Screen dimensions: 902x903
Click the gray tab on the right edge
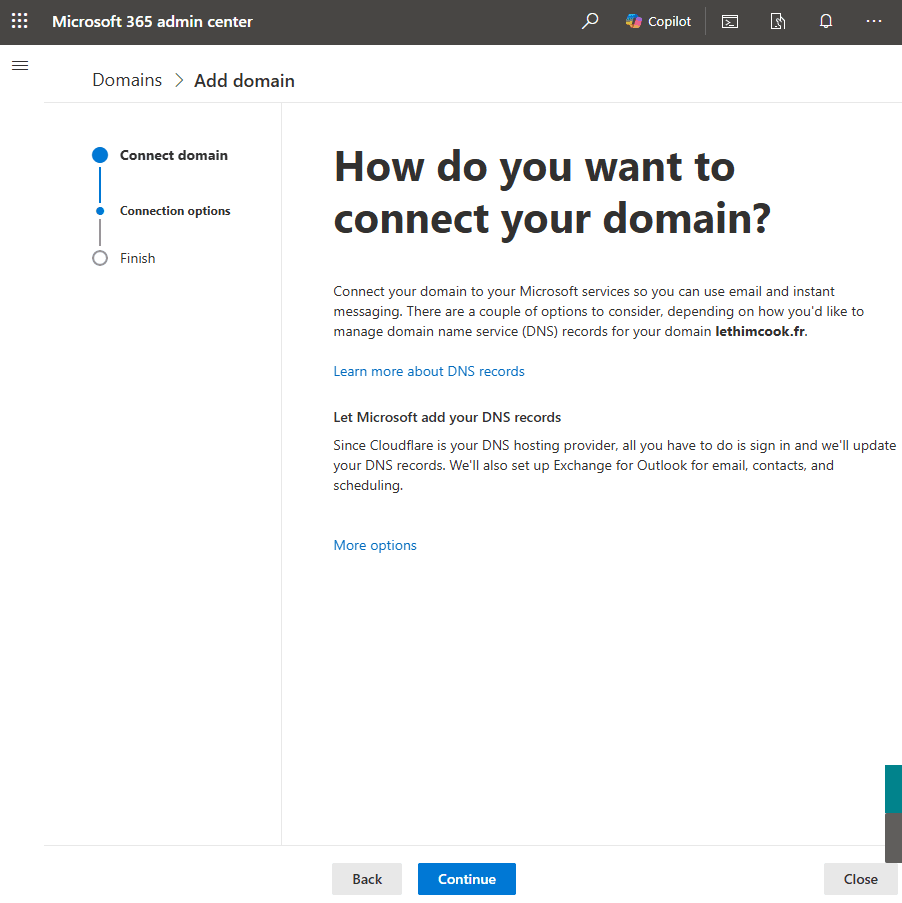(x=893, y=837)
